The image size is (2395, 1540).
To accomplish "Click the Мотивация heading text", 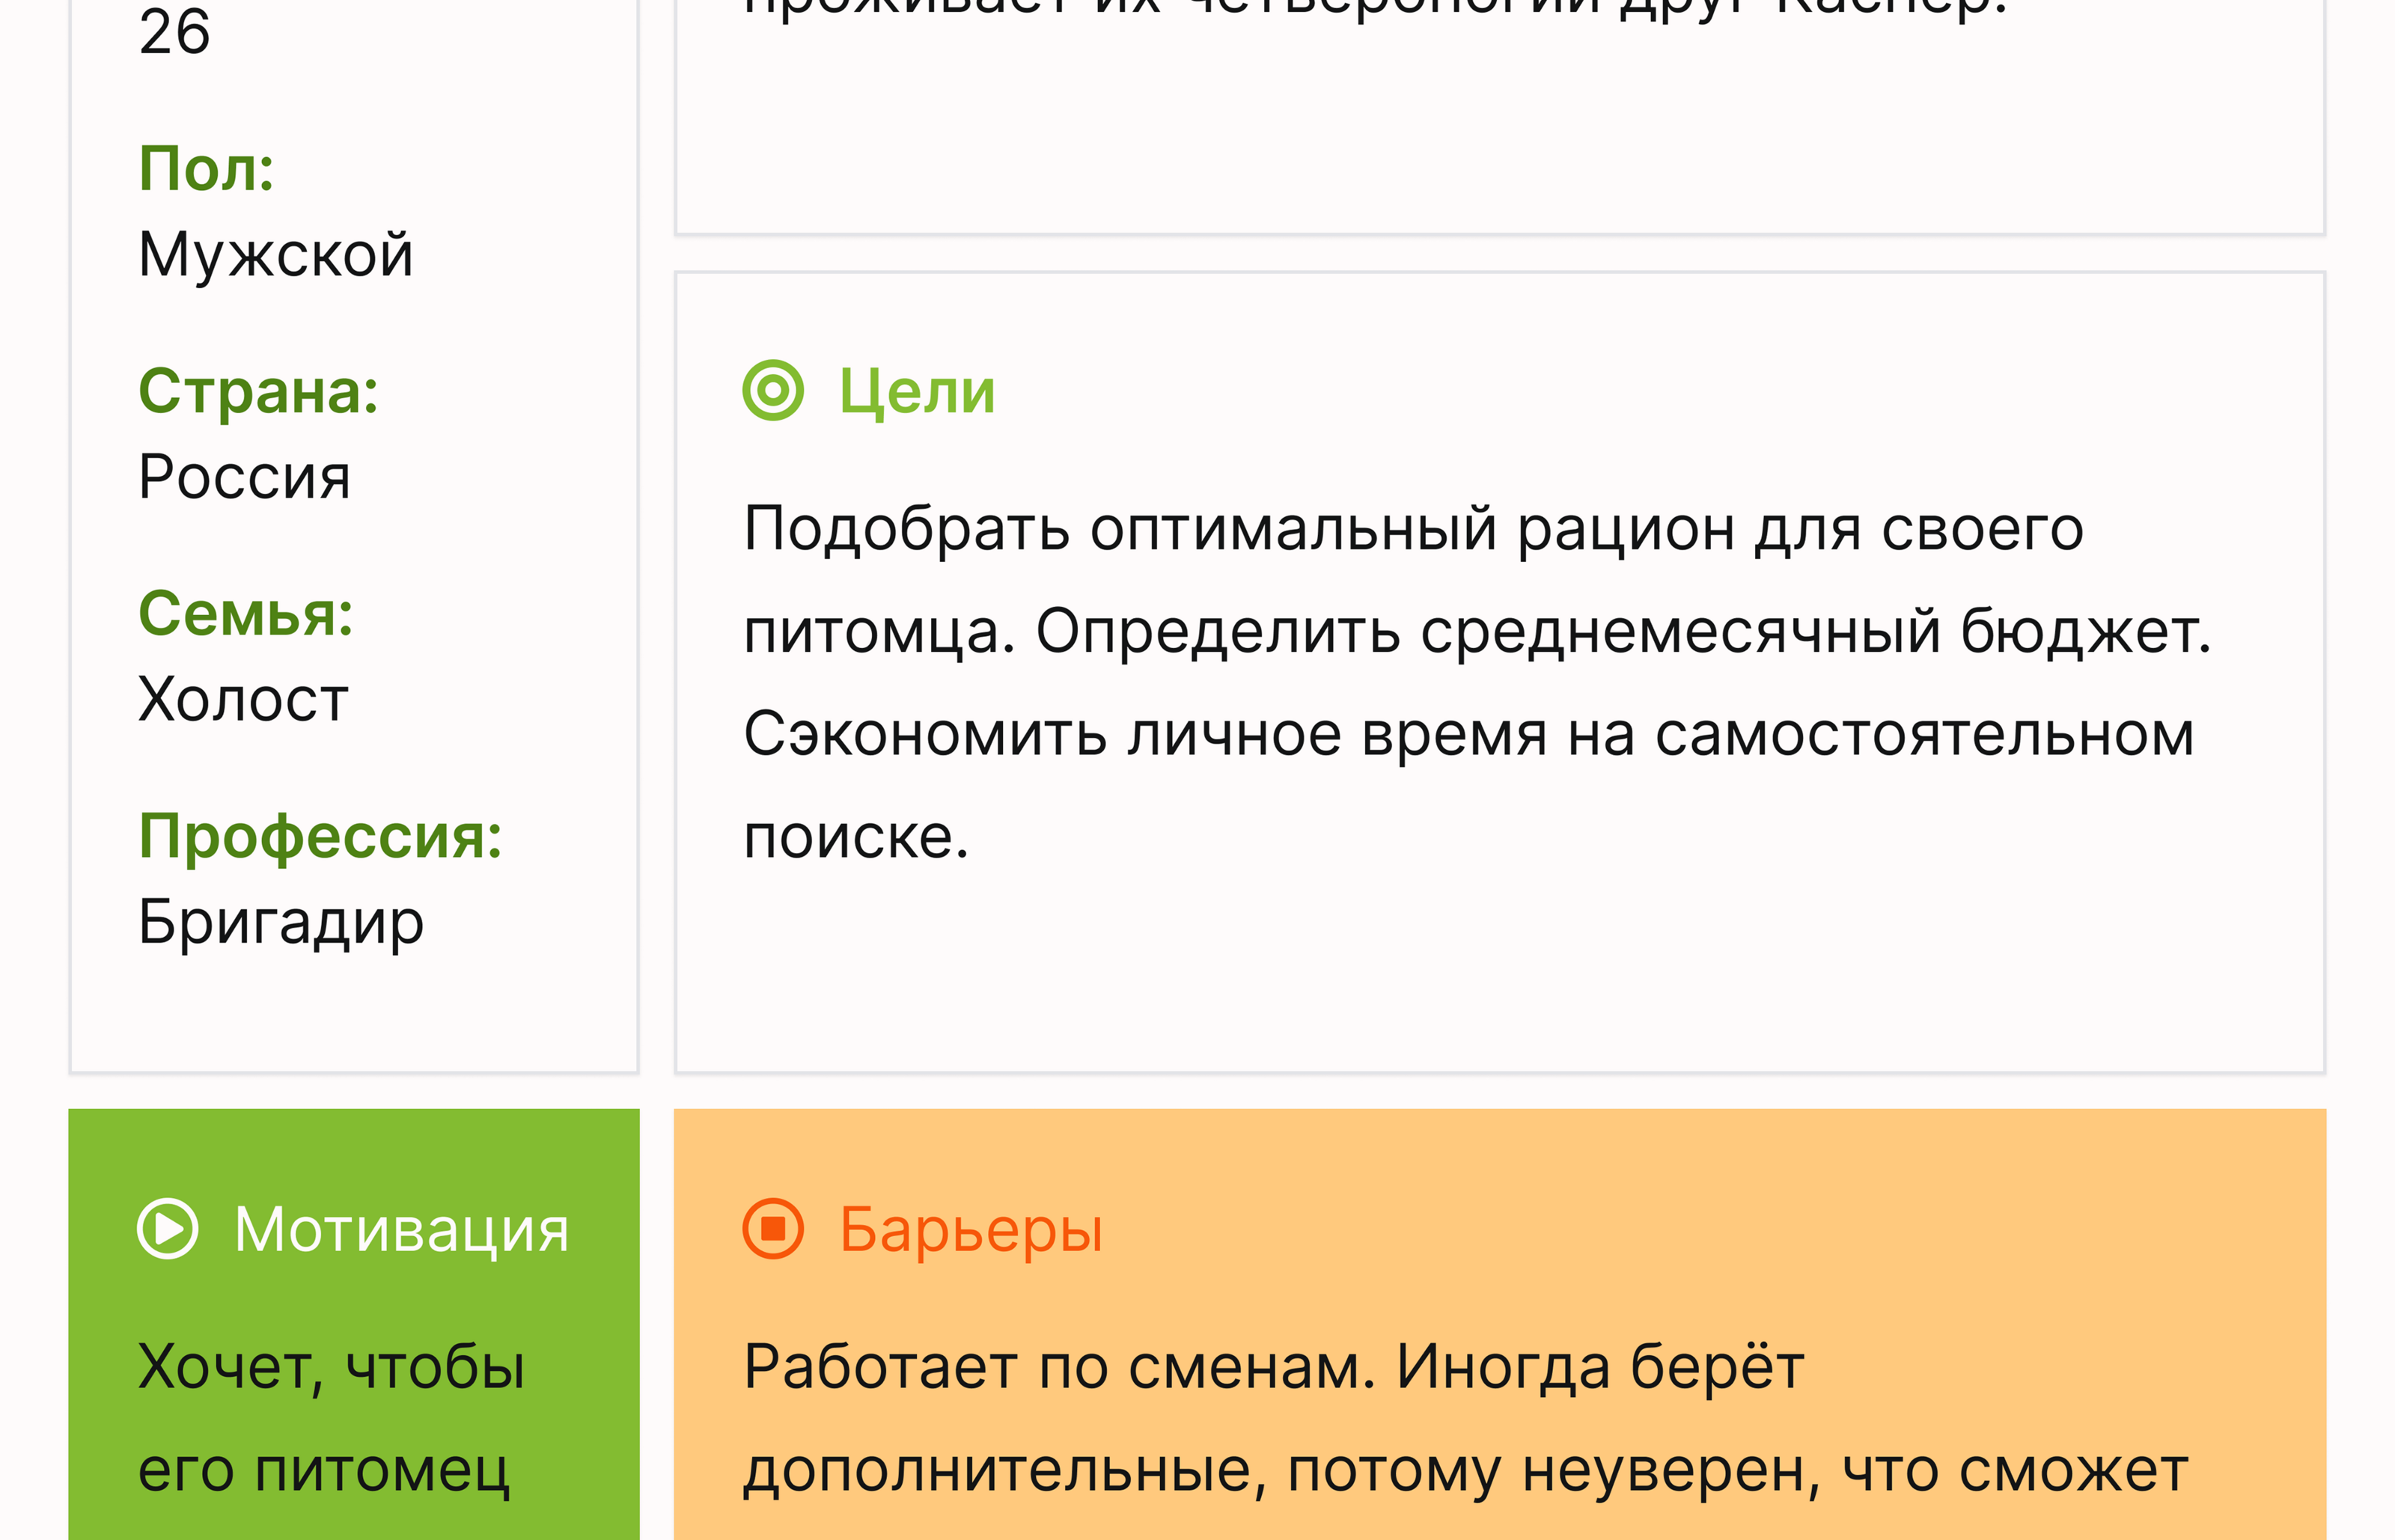I will (401, 1228).
